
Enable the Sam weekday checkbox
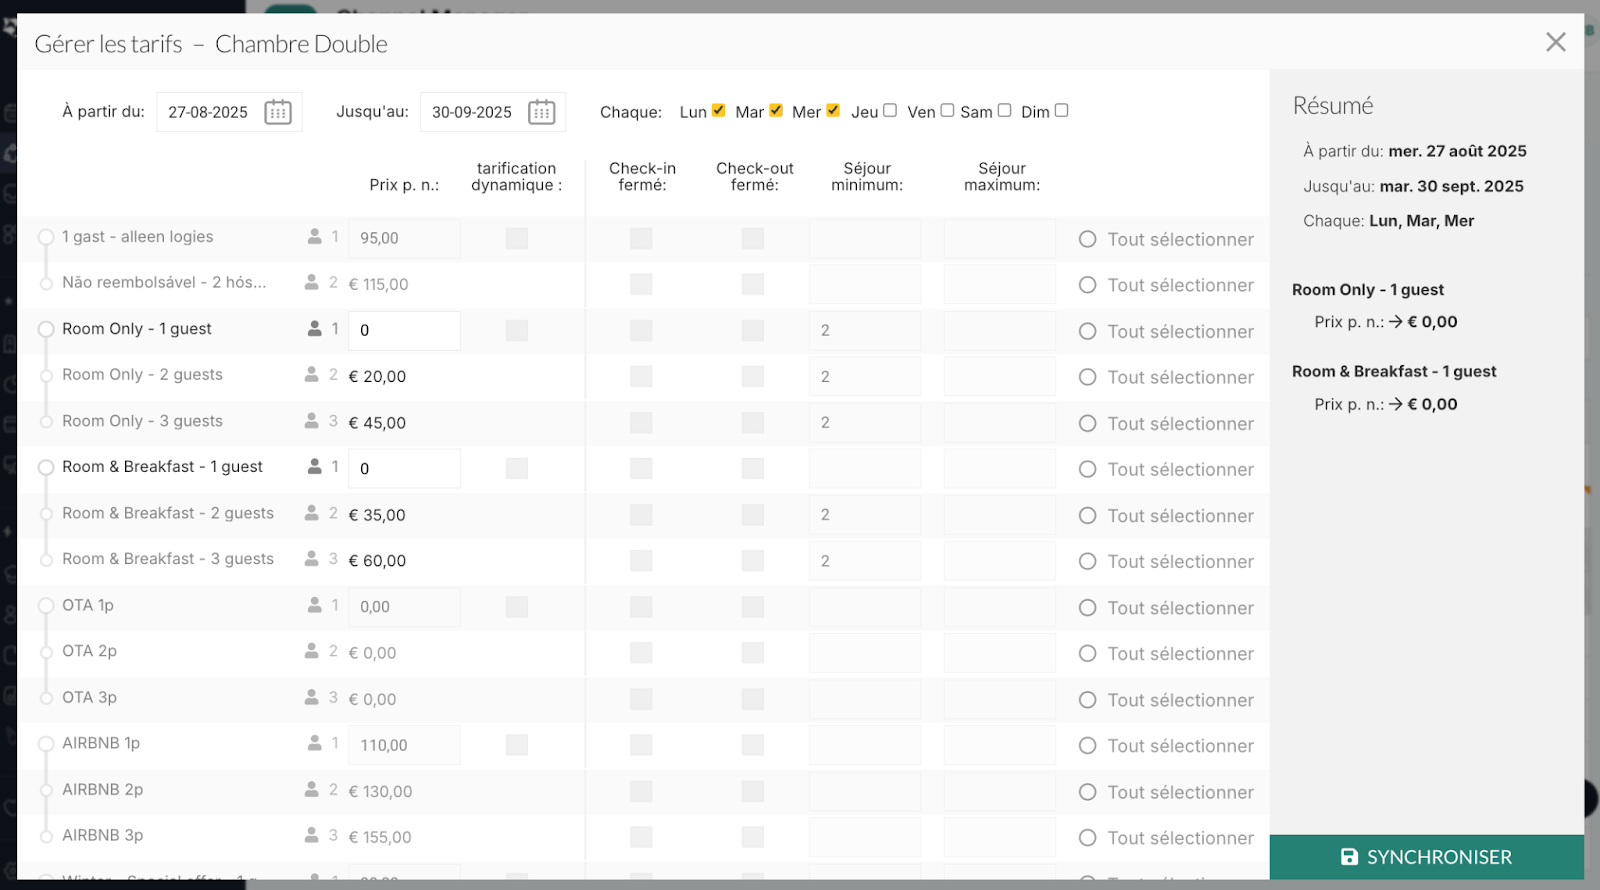tap(1004, 110)
